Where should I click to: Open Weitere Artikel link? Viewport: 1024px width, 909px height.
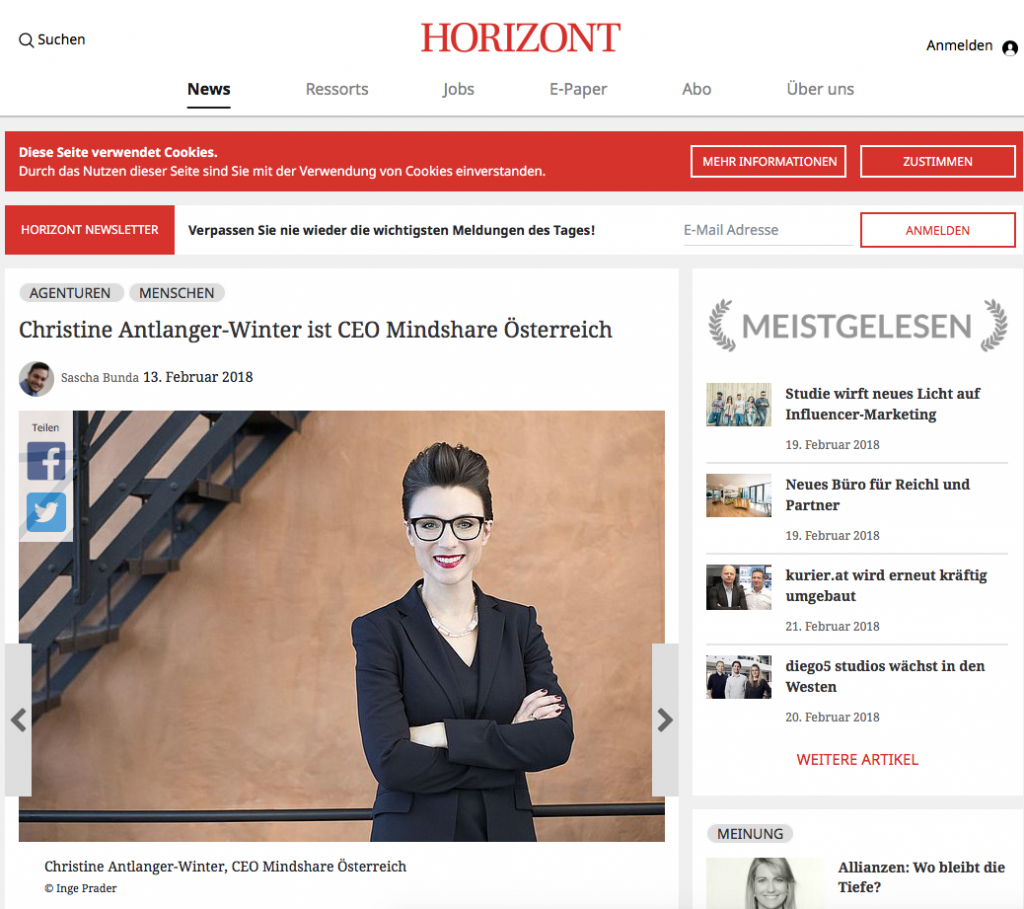point(857,759)
